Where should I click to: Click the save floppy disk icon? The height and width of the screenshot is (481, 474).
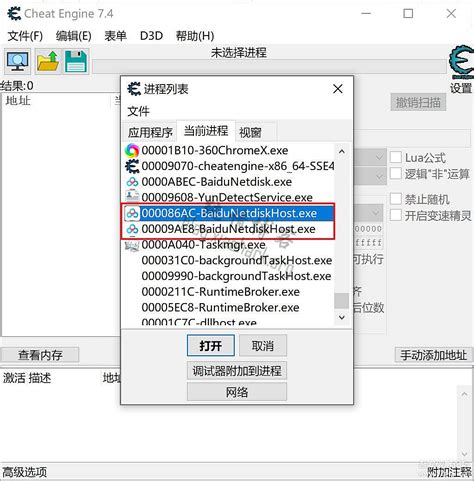[x=76, y=61]
